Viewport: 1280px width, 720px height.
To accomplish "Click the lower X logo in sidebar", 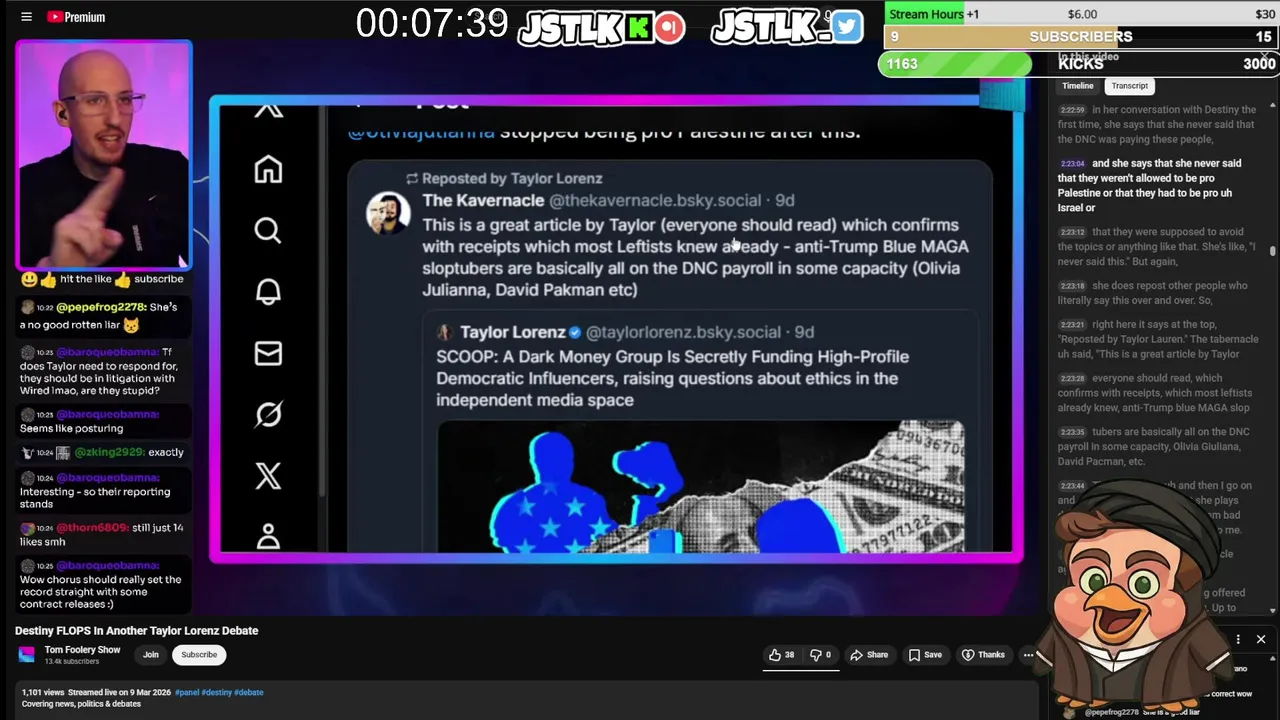I will tap(268, 475).
